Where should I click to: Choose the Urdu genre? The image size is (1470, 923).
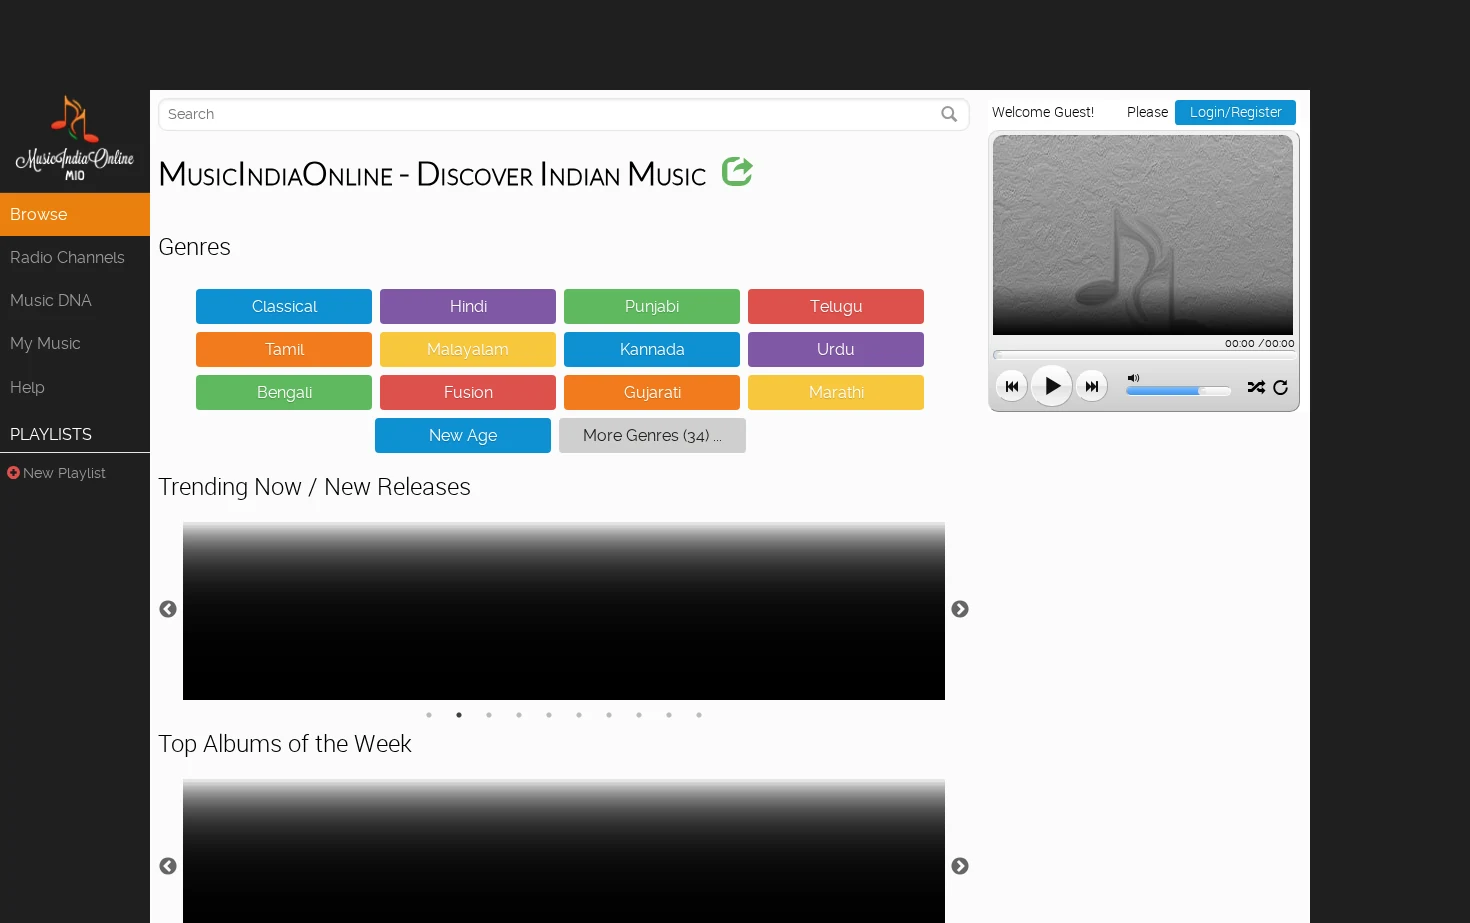836,349
